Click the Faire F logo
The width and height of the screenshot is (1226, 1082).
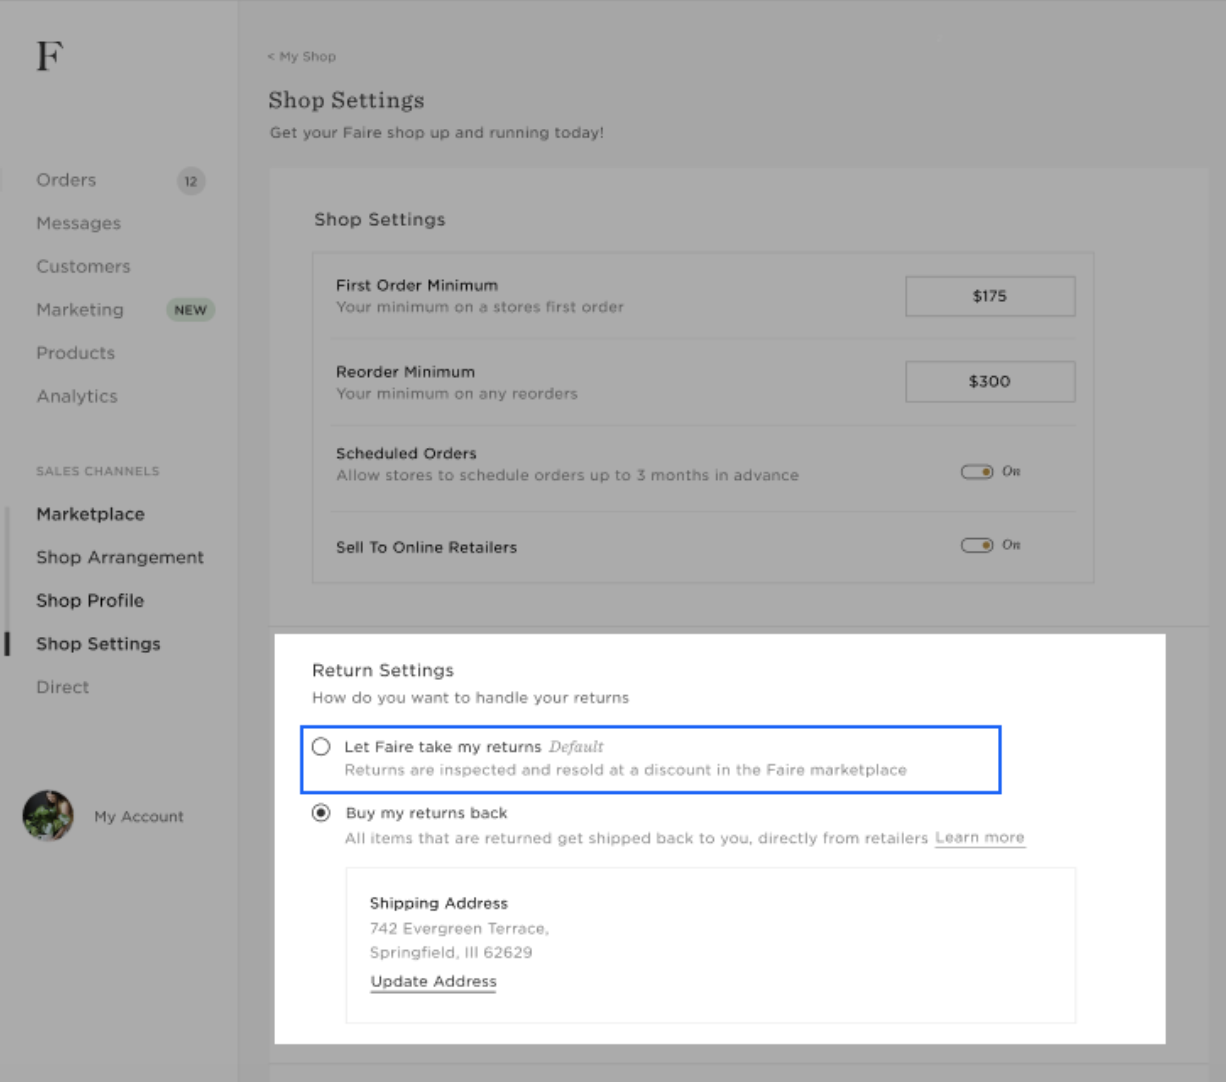coord(50,56)
